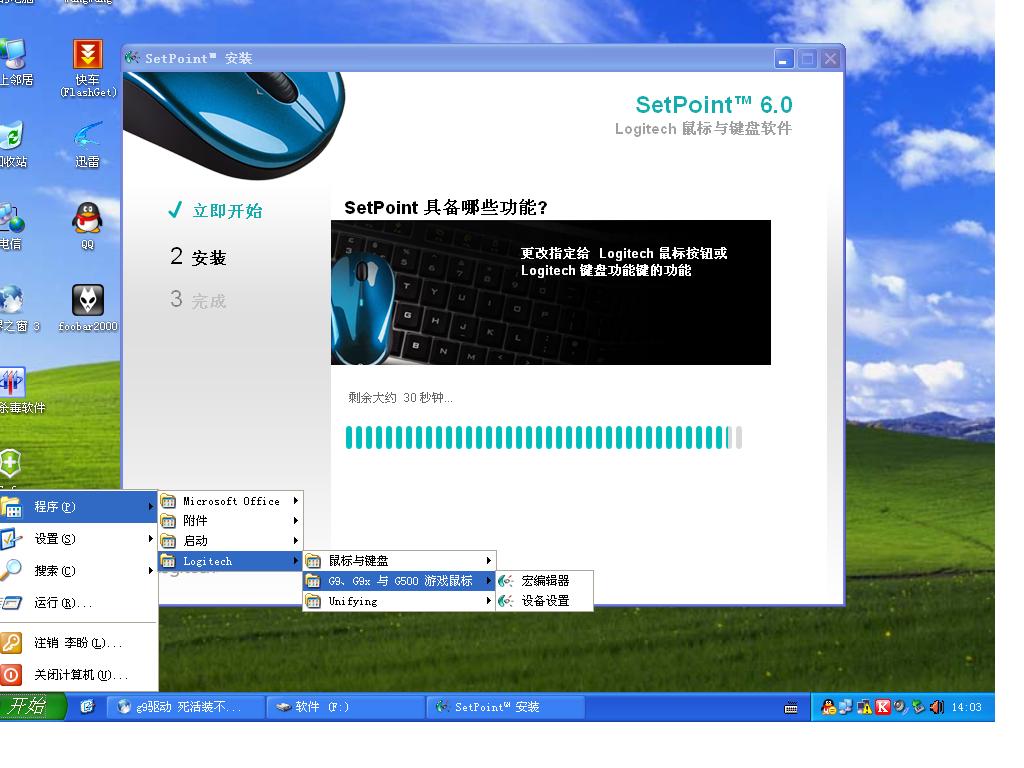Select 运行(R)... Run in start menu

[x=78, y=603]
